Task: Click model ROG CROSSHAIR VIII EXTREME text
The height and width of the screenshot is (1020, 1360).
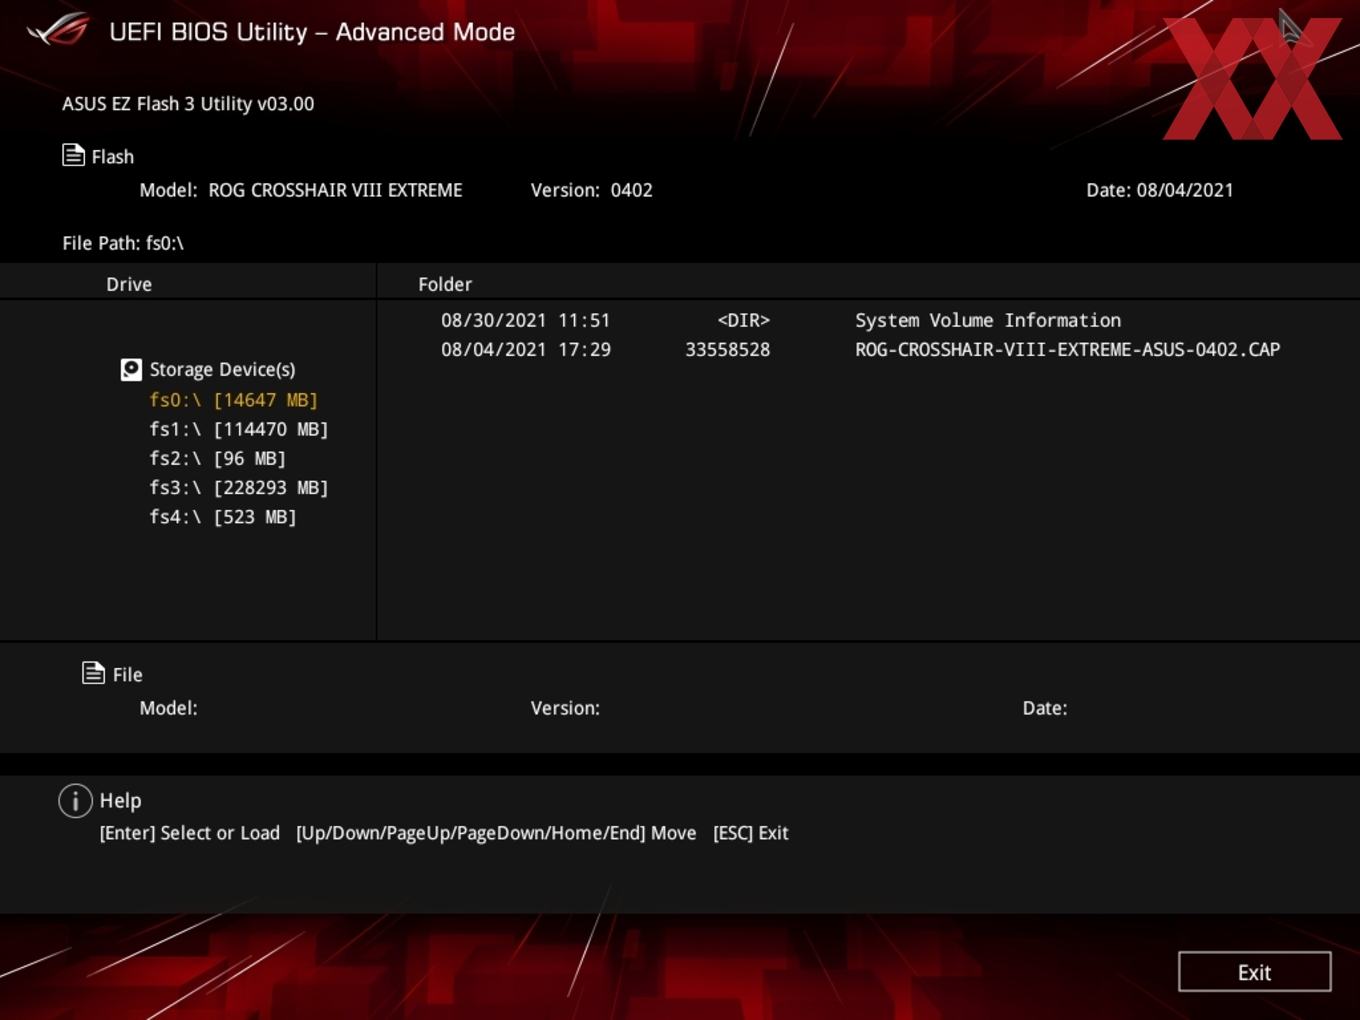Action: [x=335, y=190]
